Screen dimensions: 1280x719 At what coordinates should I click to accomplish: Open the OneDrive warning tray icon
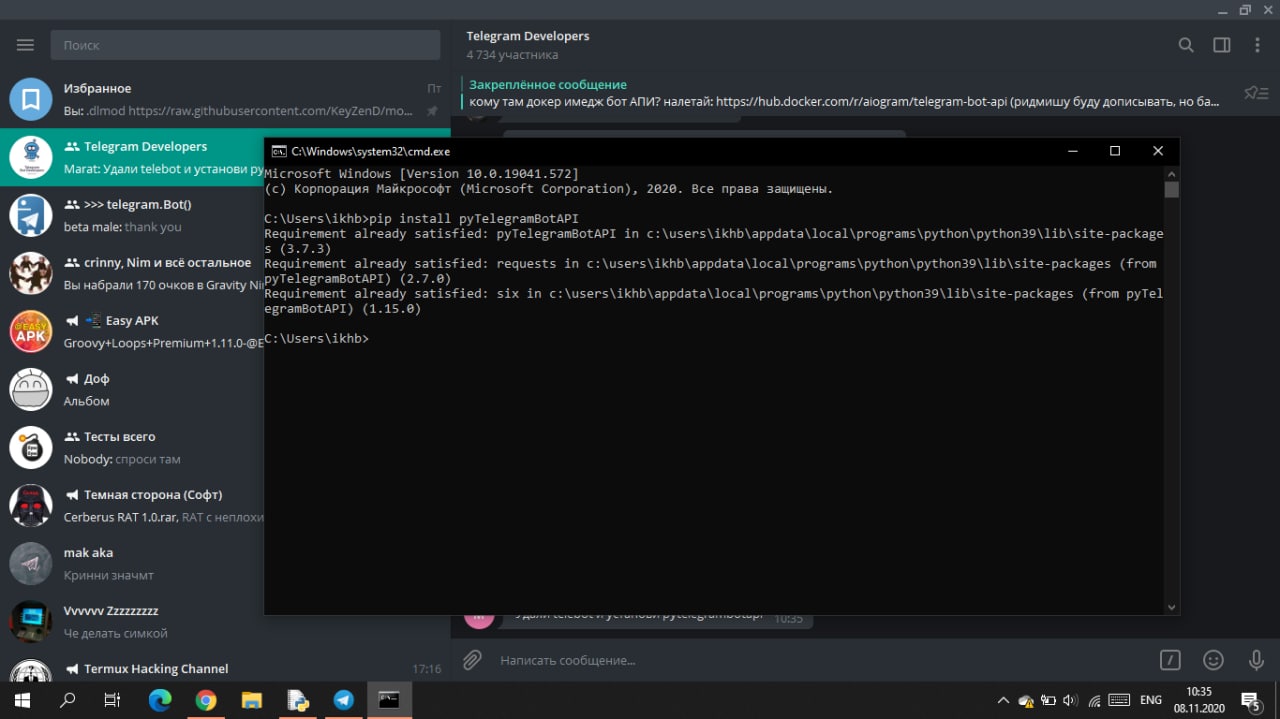point(1026,700)
